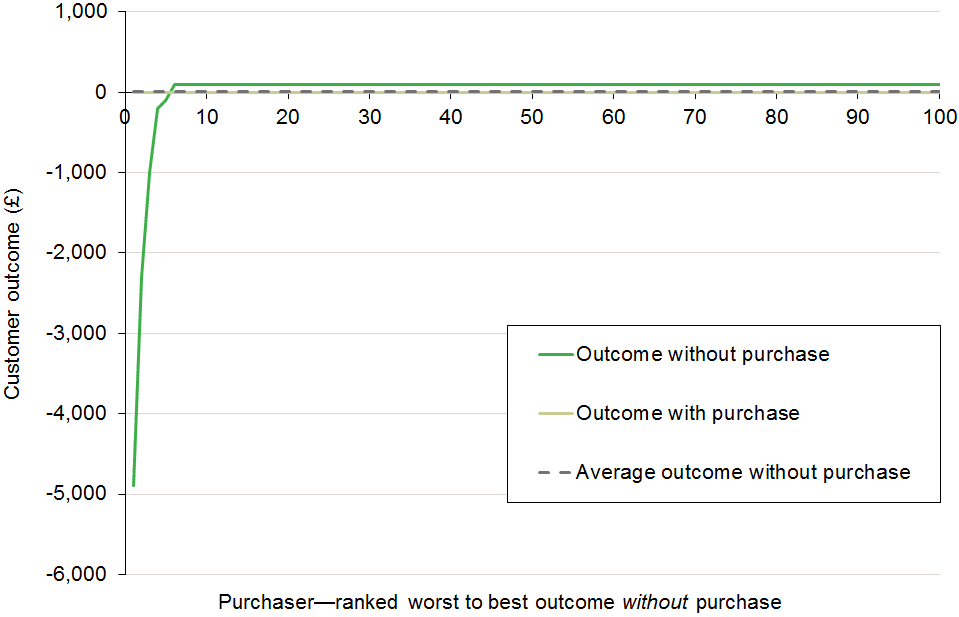
Task: Click the dashed gray legend line sample
Action: [x=555, y=473]
